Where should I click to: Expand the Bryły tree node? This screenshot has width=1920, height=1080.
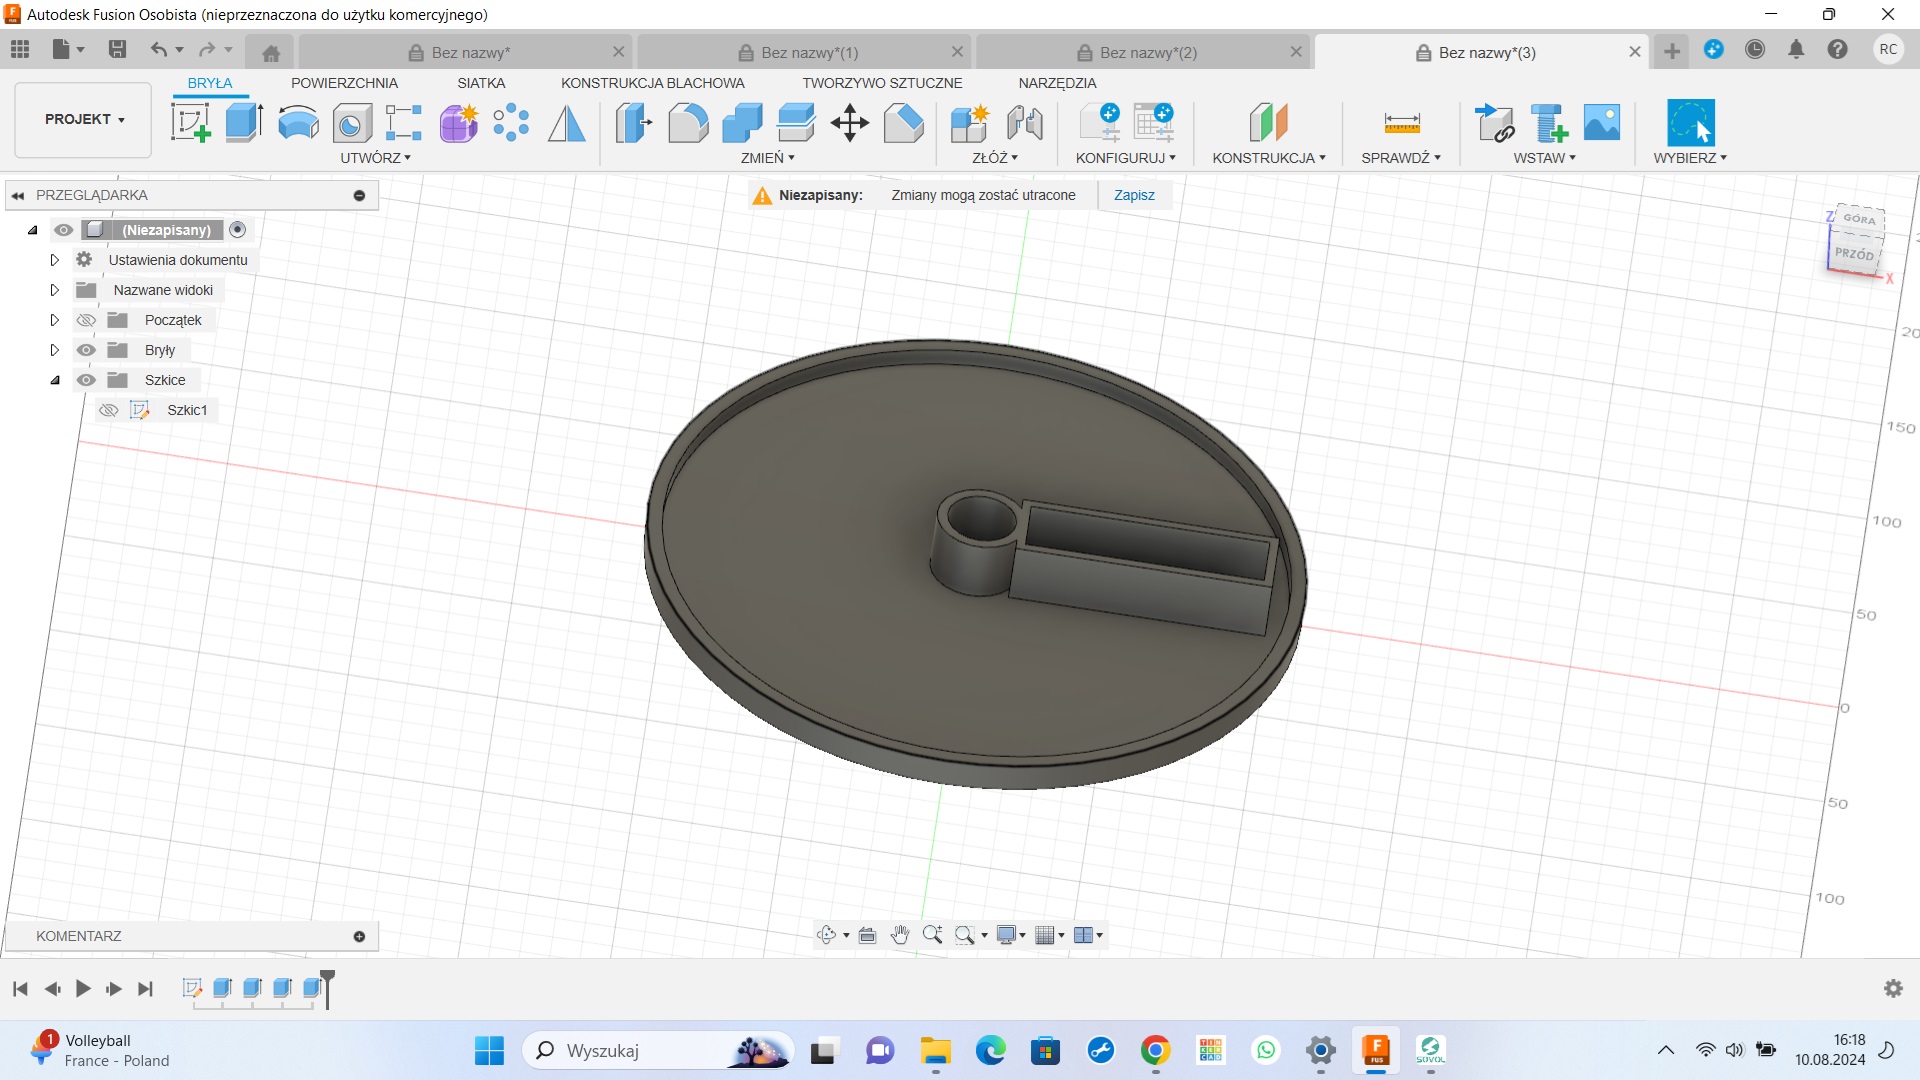pyautogui.click(x=55, y=350)
